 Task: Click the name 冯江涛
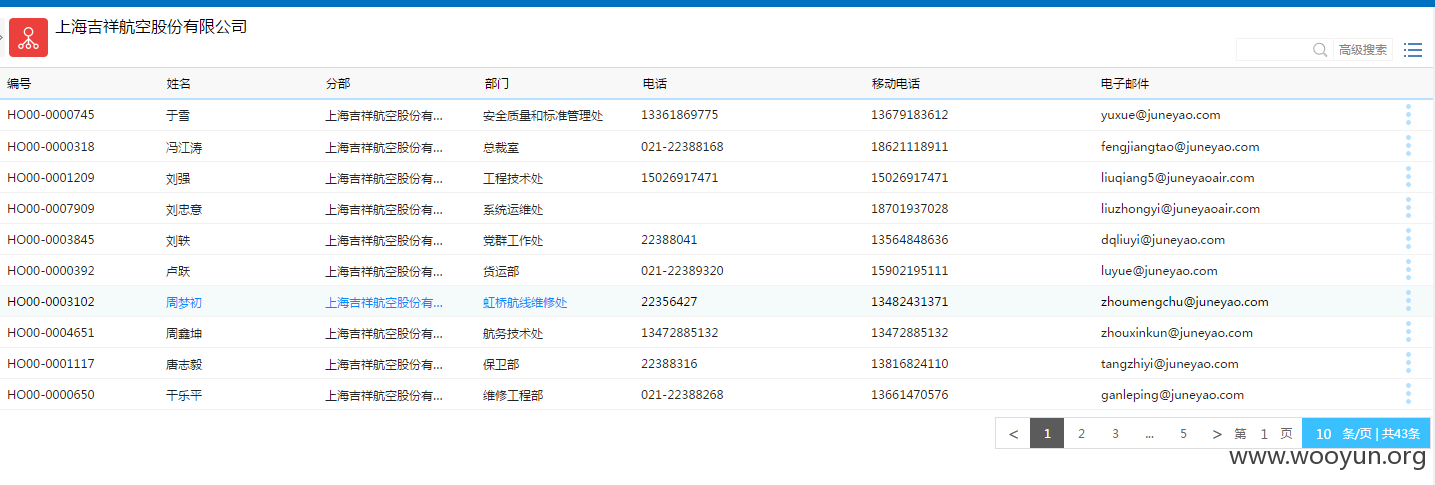click(184, 147)
